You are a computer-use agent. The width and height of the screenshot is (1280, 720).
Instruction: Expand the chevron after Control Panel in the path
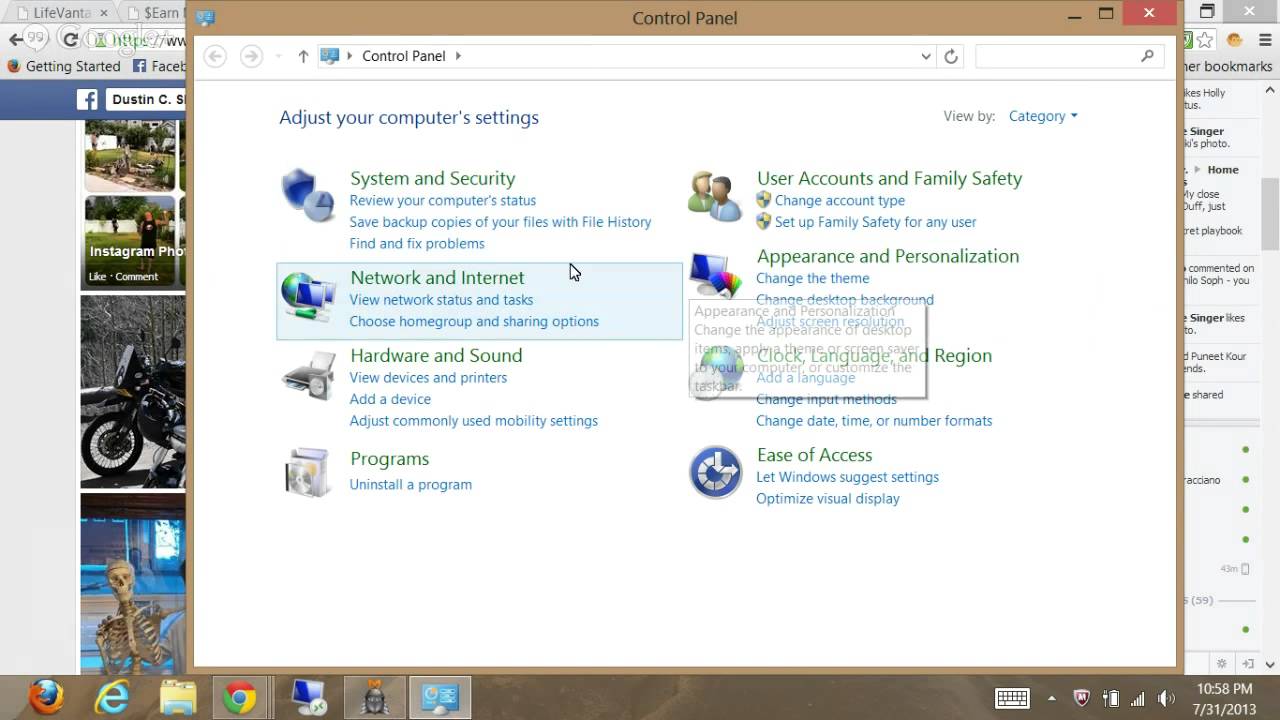pos(459,56)
